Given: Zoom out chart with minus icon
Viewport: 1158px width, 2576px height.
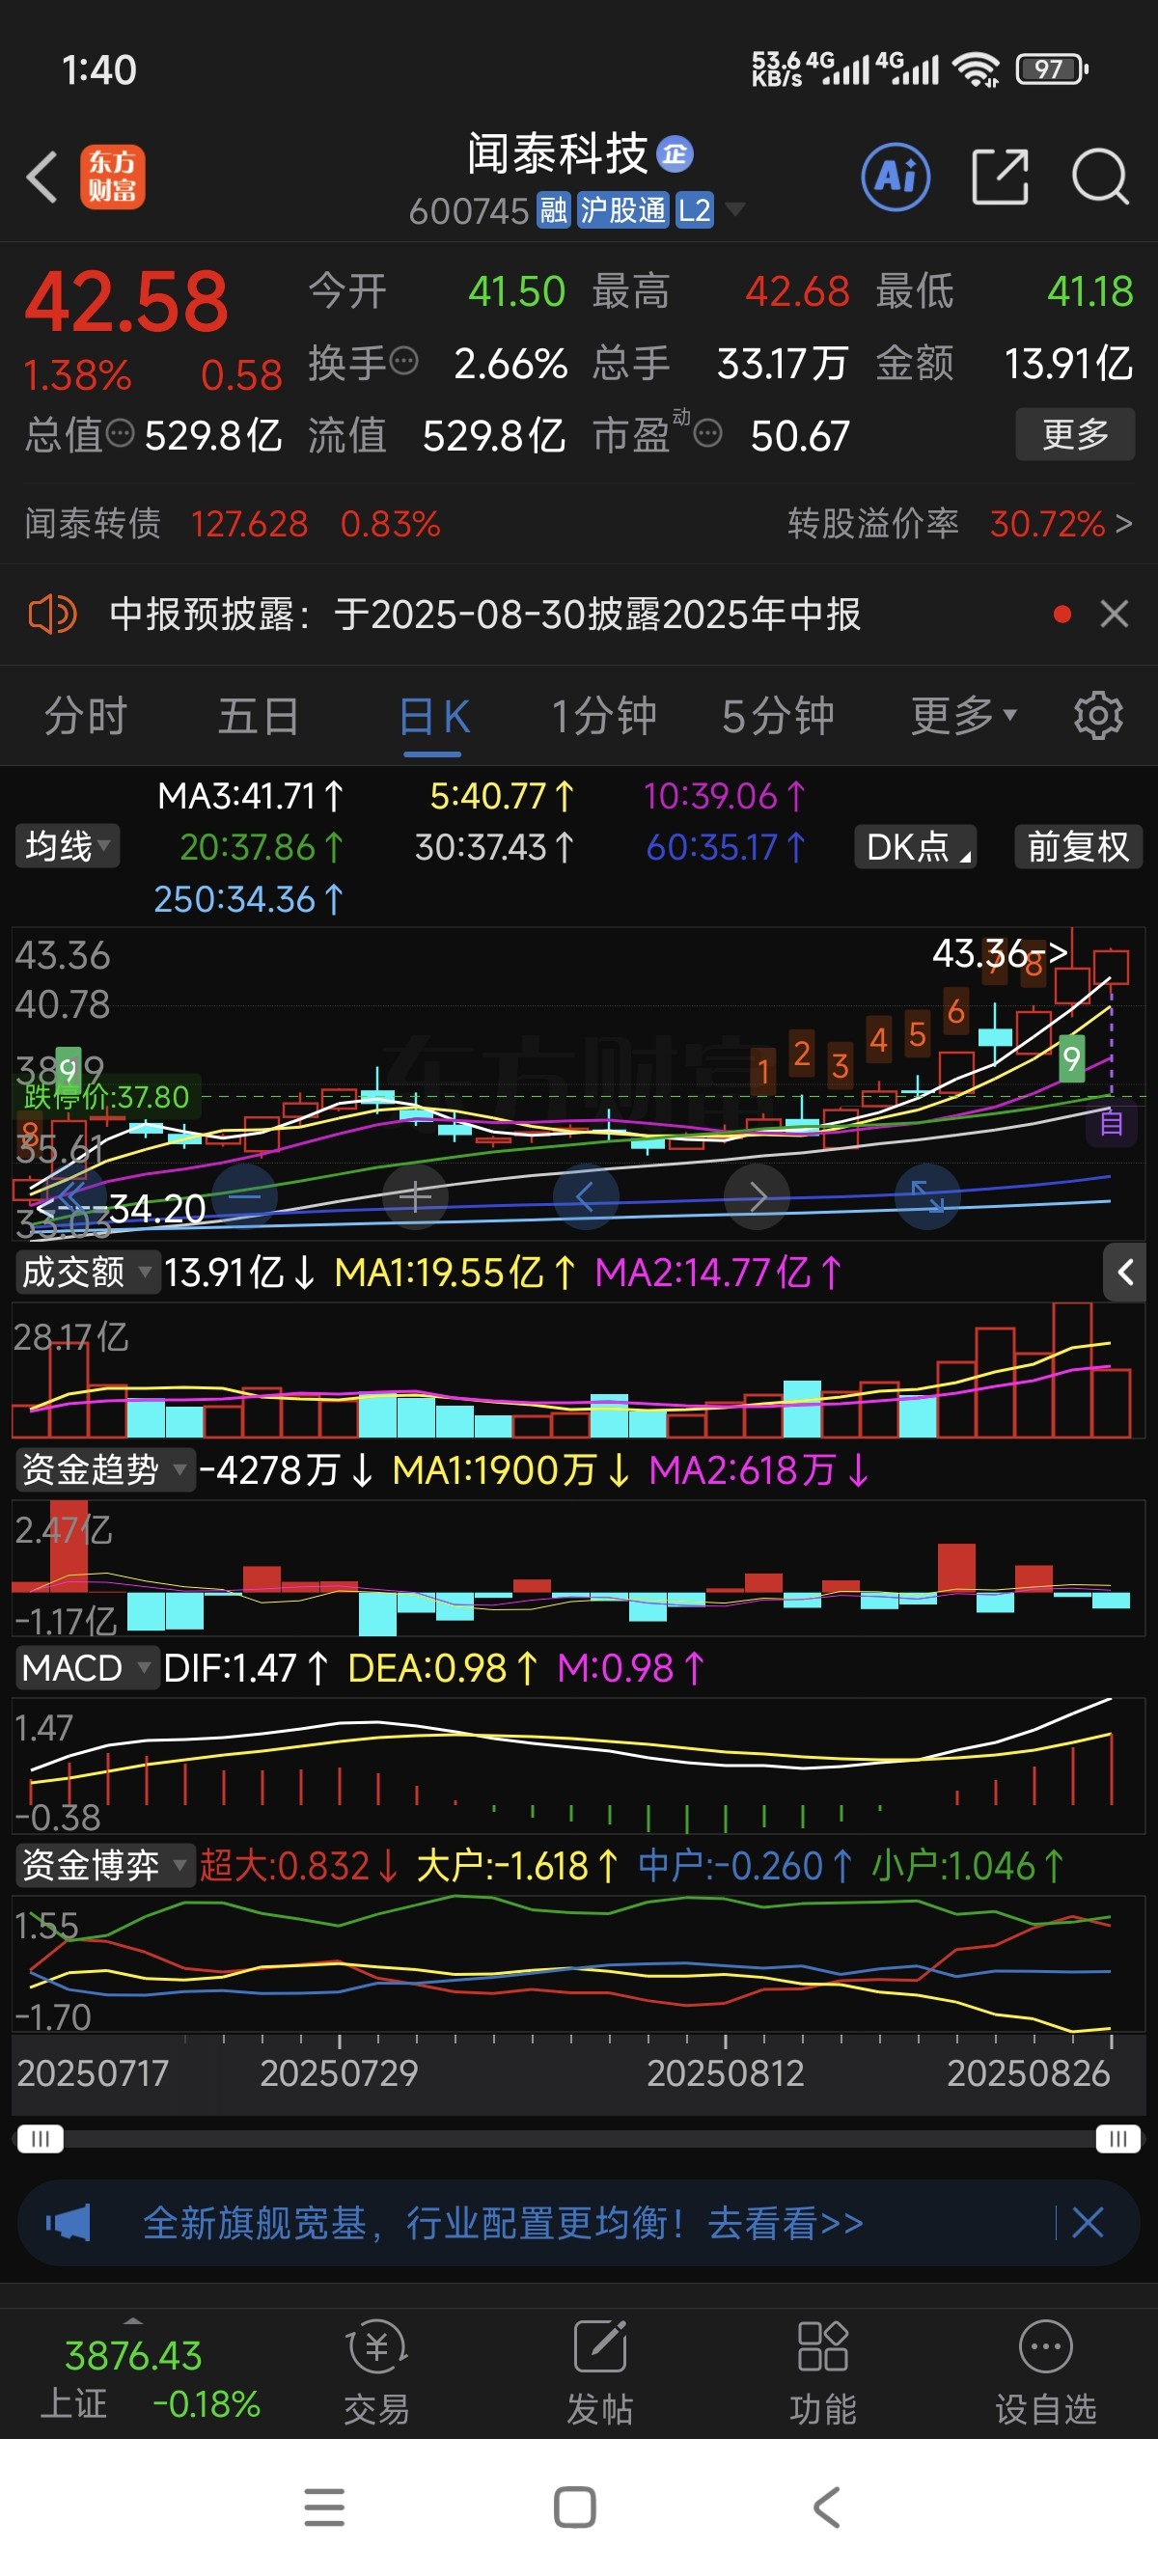Looking at the screenshot, I should pyautogui.click(x=244, y=1196).
